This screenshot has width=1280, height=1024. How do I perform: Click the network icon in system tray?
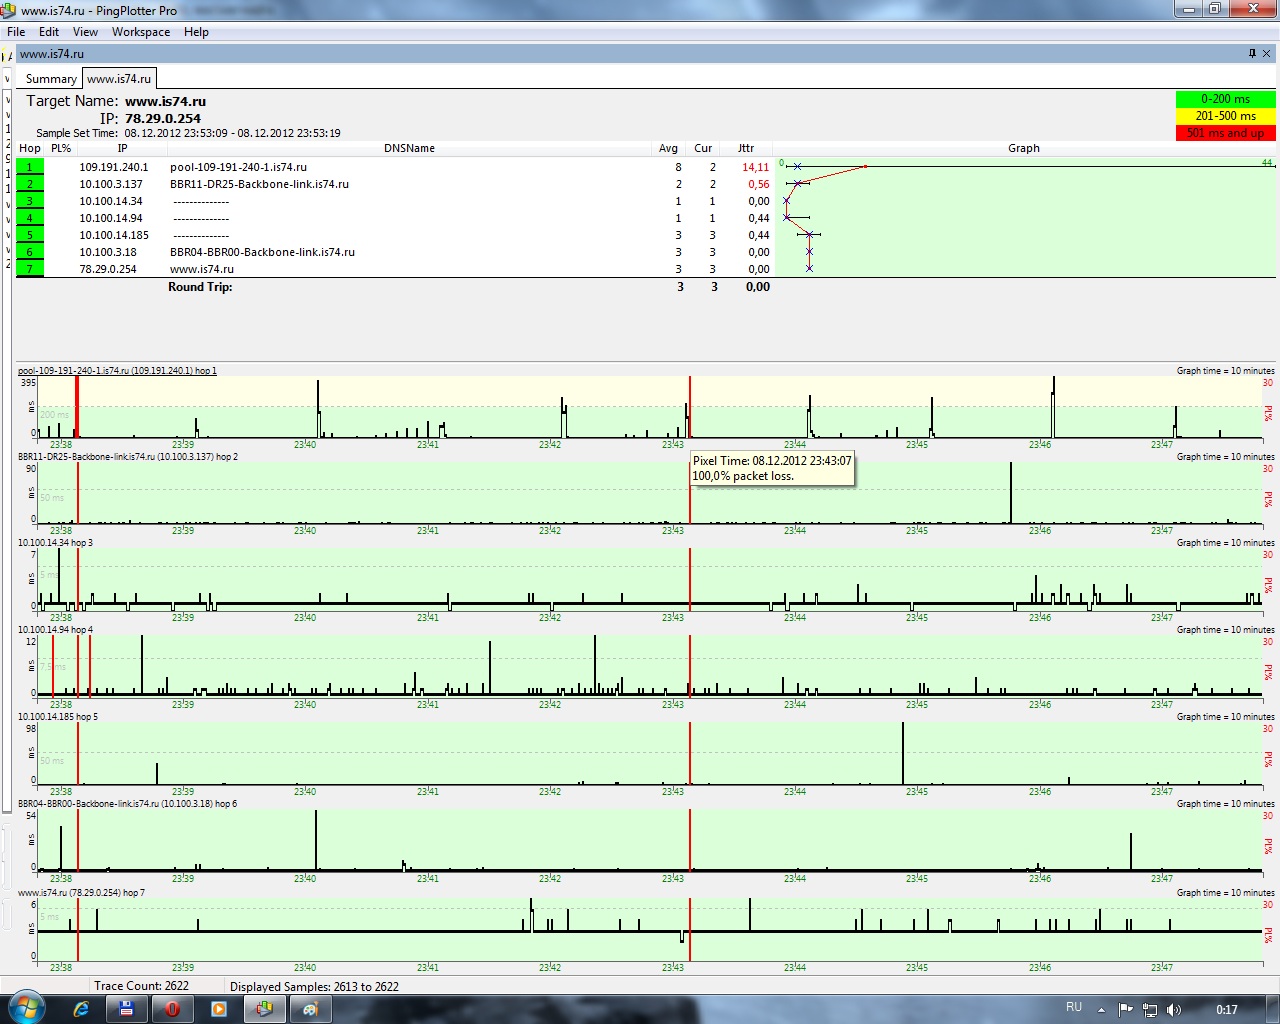[1150, 1009]
